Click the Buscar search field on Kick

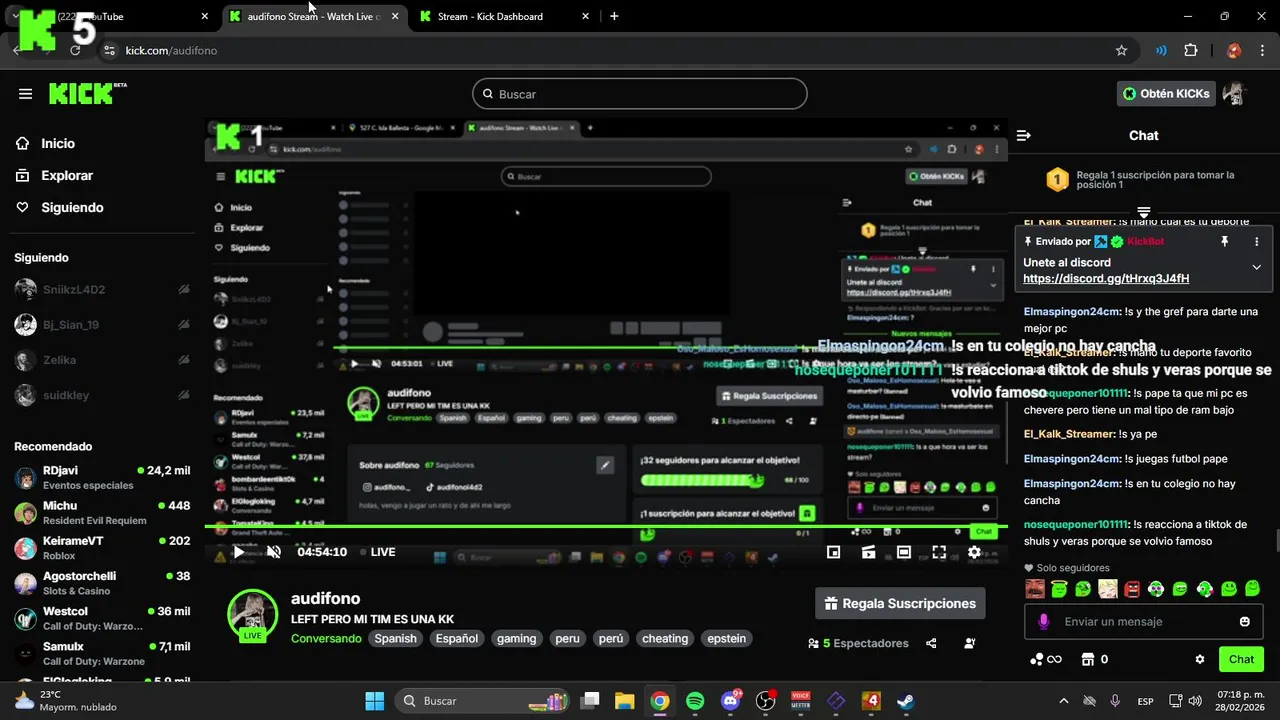[640, 94]
